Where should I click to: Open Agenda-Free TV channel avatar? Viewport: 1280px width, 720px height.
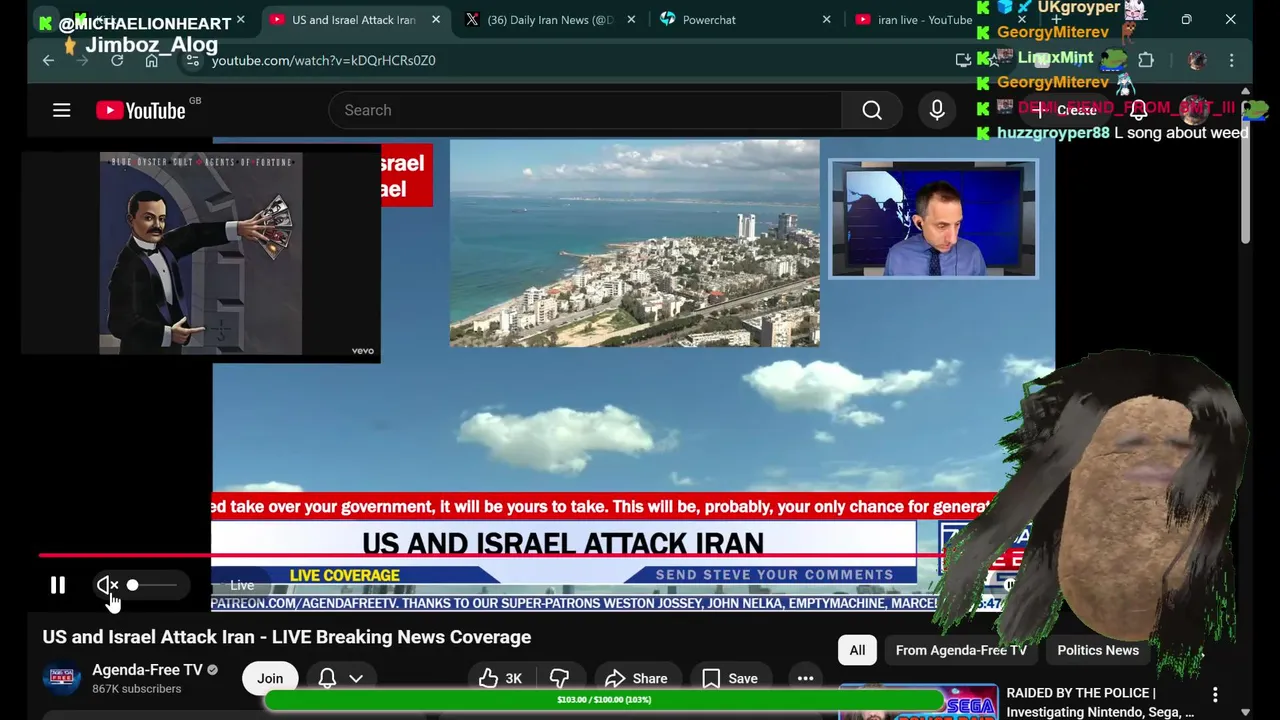click(61, 678)
